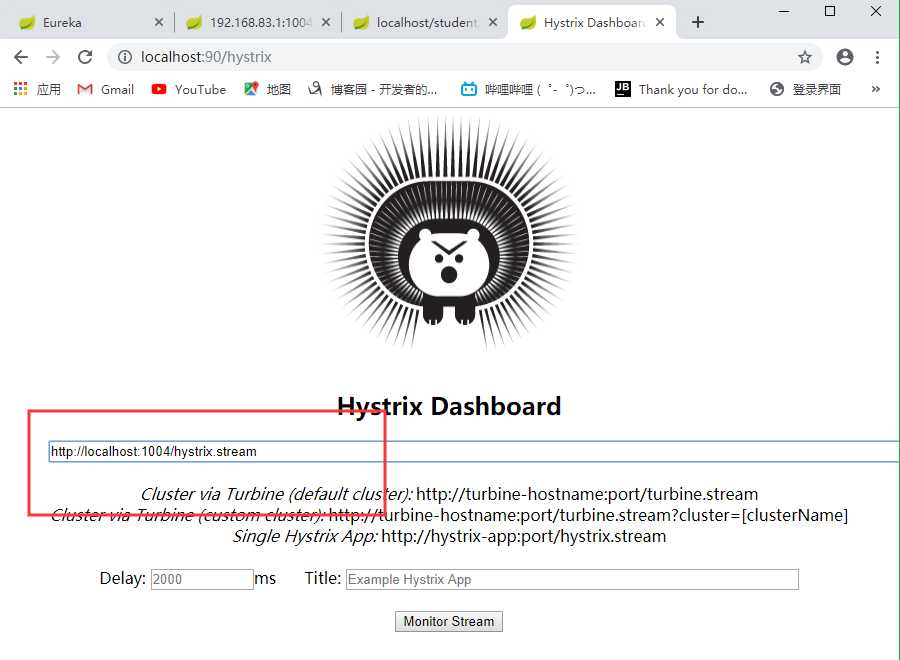
Task: Click the Hystrix hedgehog logo image
Action: click(449, 234)
